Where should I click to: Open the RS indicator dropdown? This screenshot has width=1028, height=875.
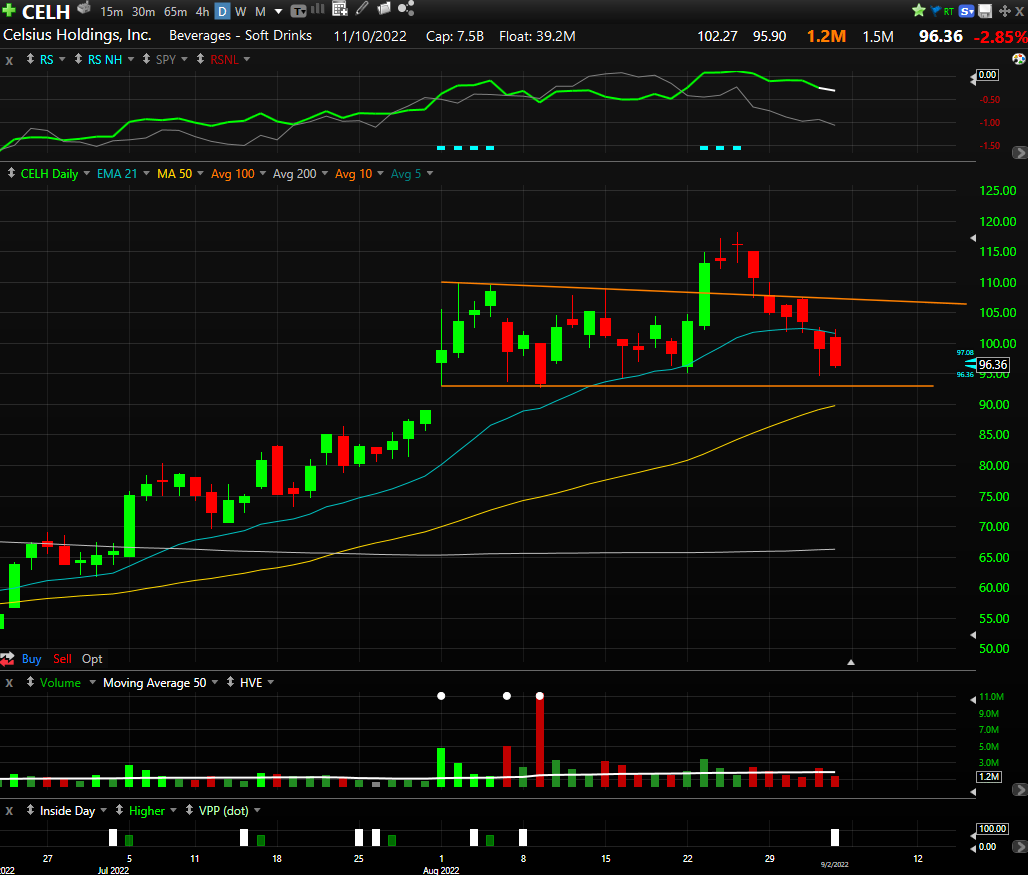62,59
